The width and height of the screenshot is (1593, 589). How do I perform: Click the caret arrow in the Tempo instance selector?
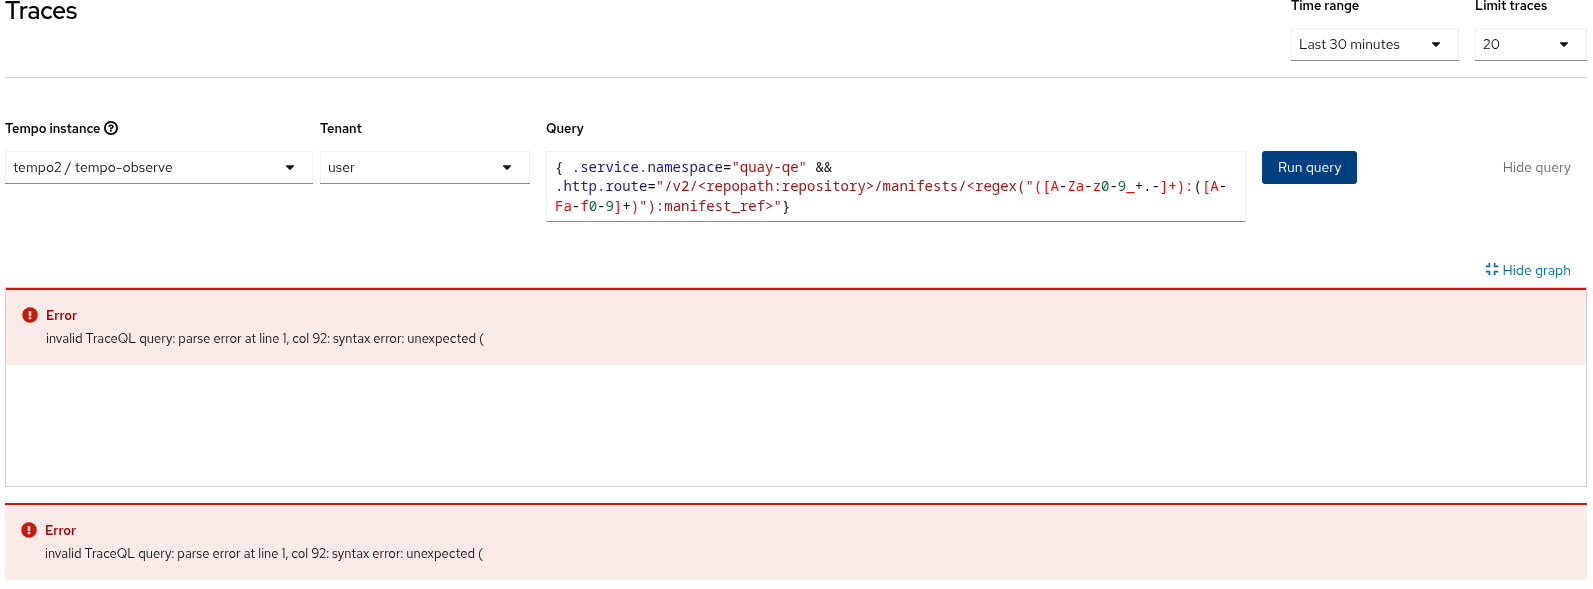point(290,168)
